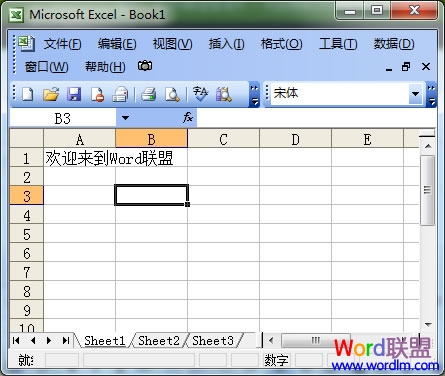Expand Formatting toolbar options chevron
The height and width of the screenshot is (376, 445).
432,95
